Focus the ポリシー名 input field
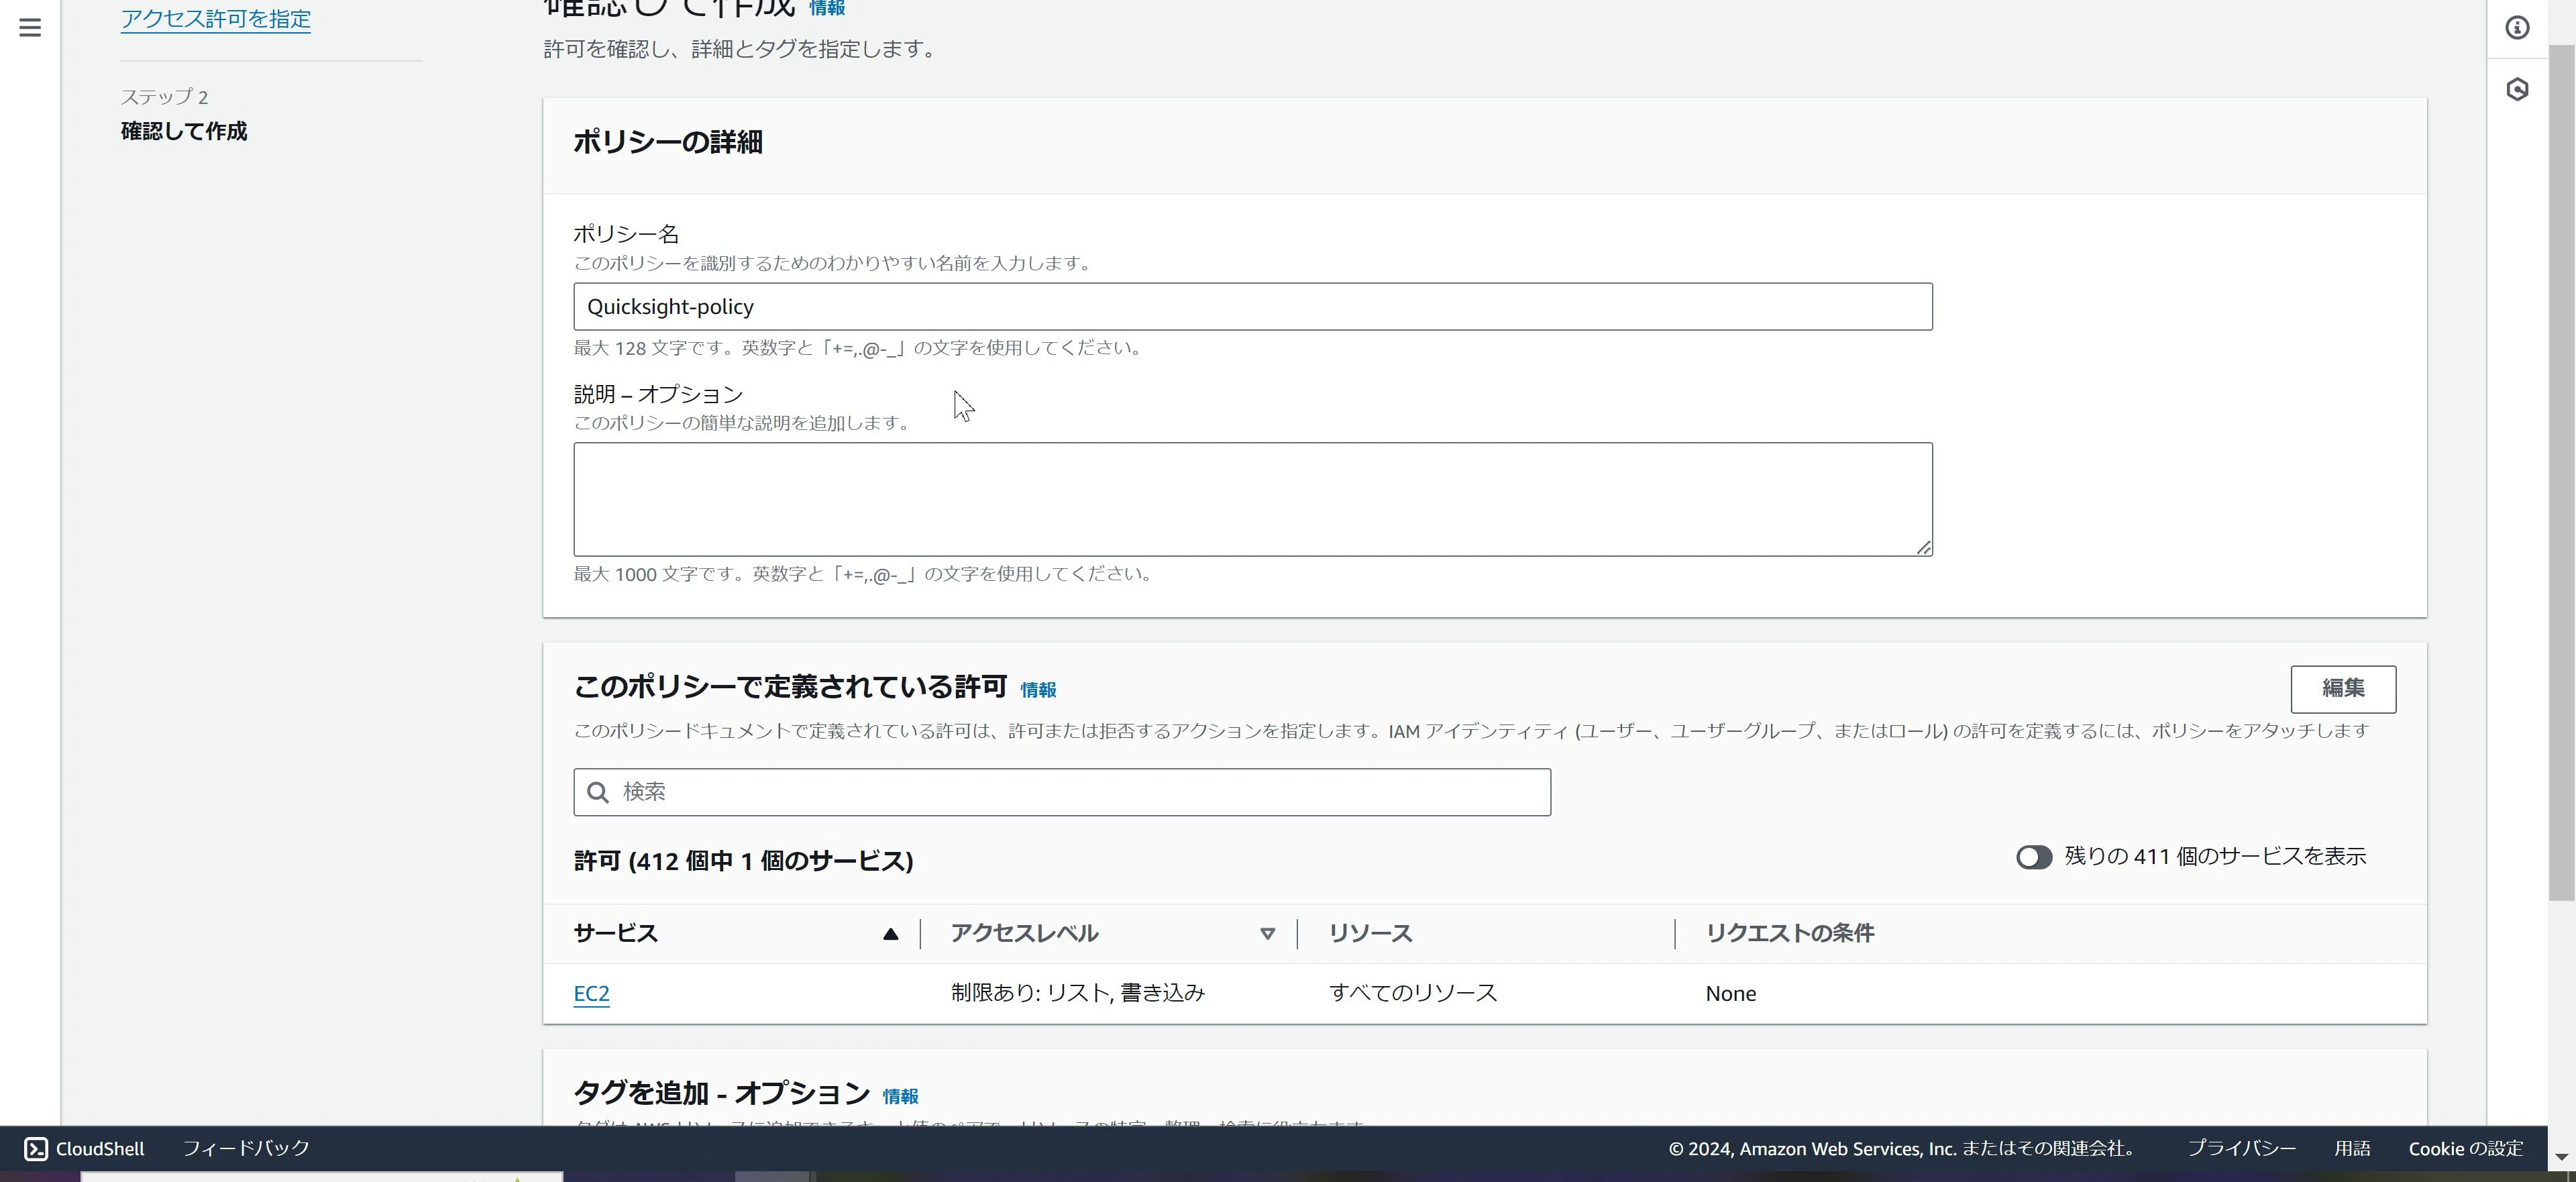 [x=1252, y=306]
